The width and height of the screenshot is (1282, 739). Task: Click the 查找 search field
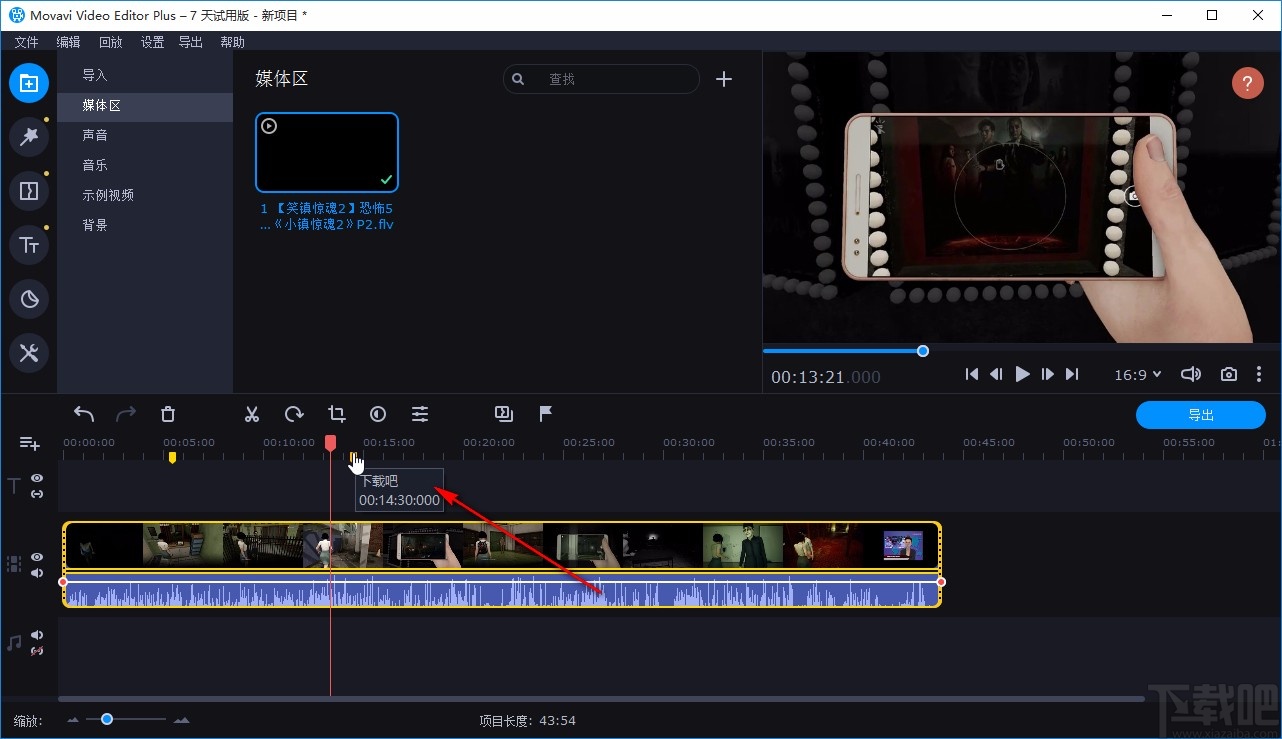tap(601, 79)
